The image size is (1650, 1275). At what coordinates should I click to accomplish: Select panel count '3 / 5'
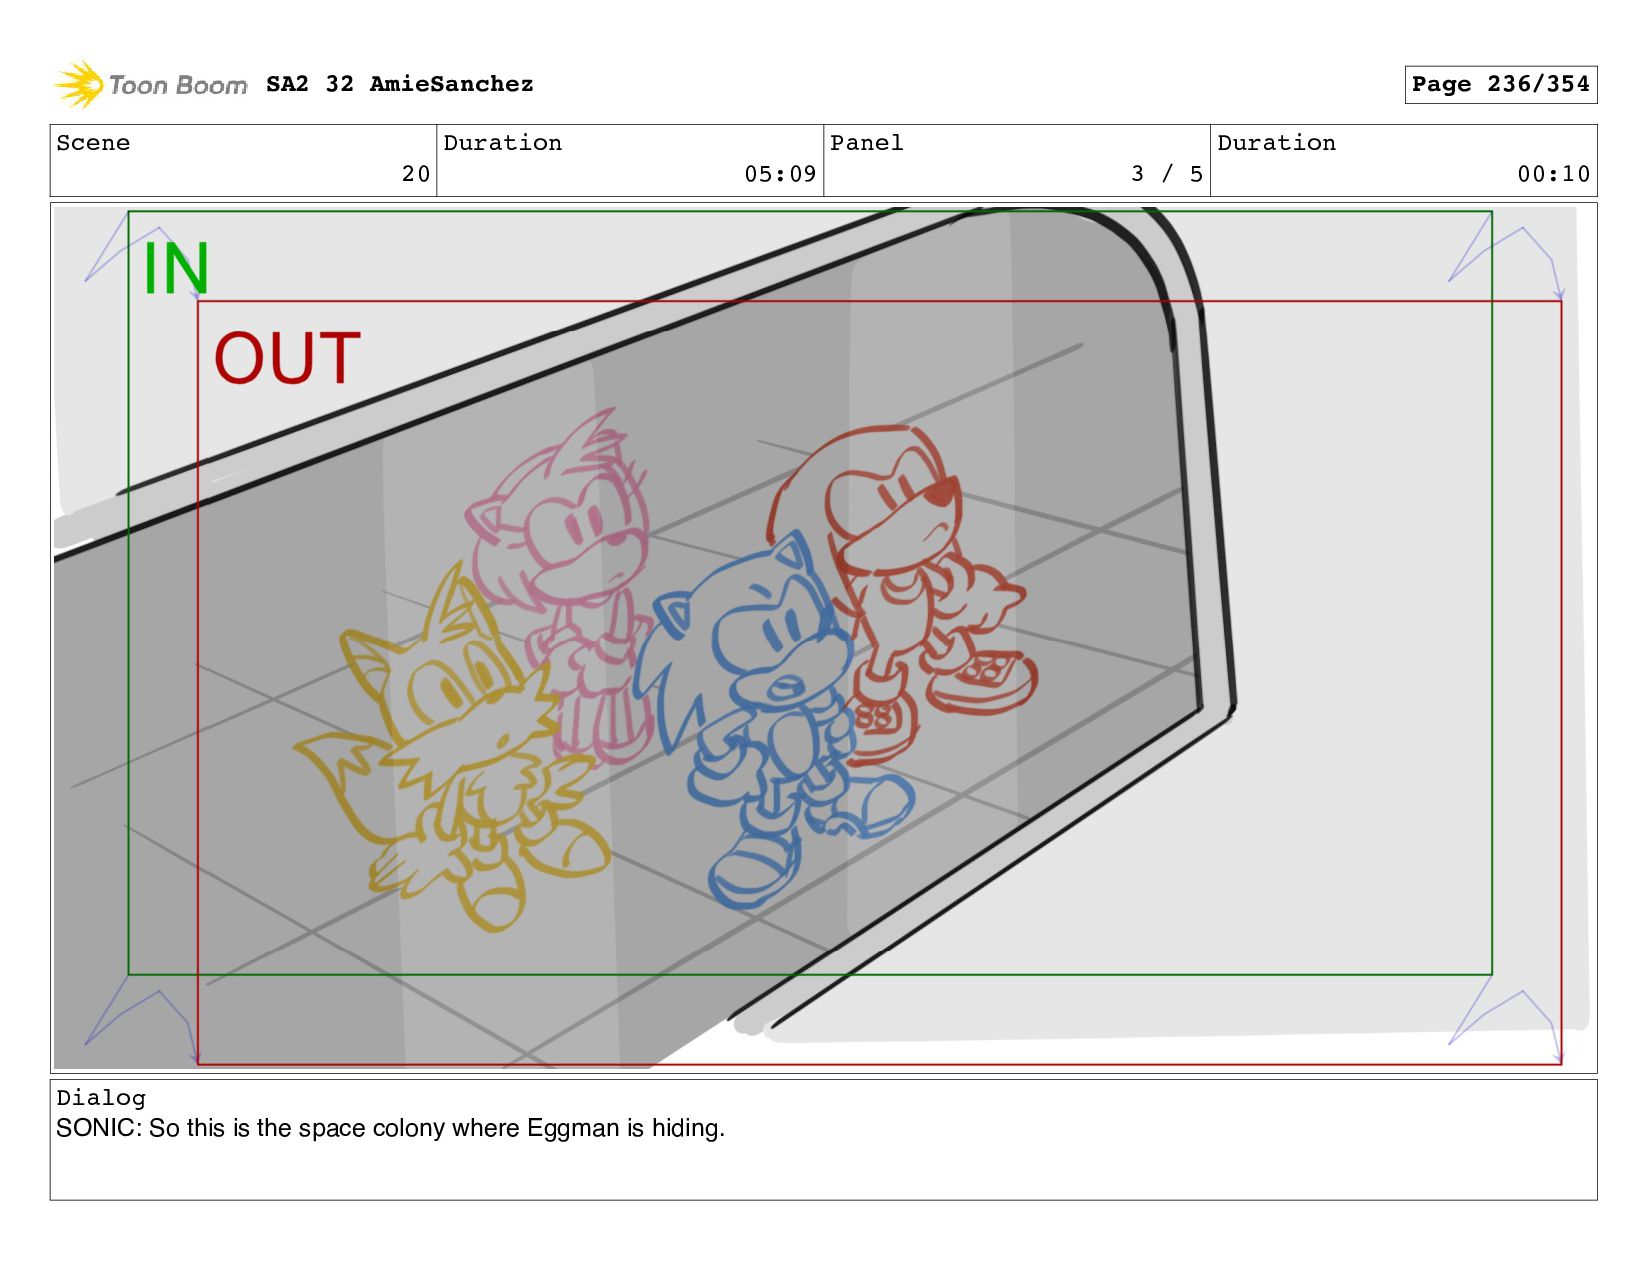pos(1167,174)
